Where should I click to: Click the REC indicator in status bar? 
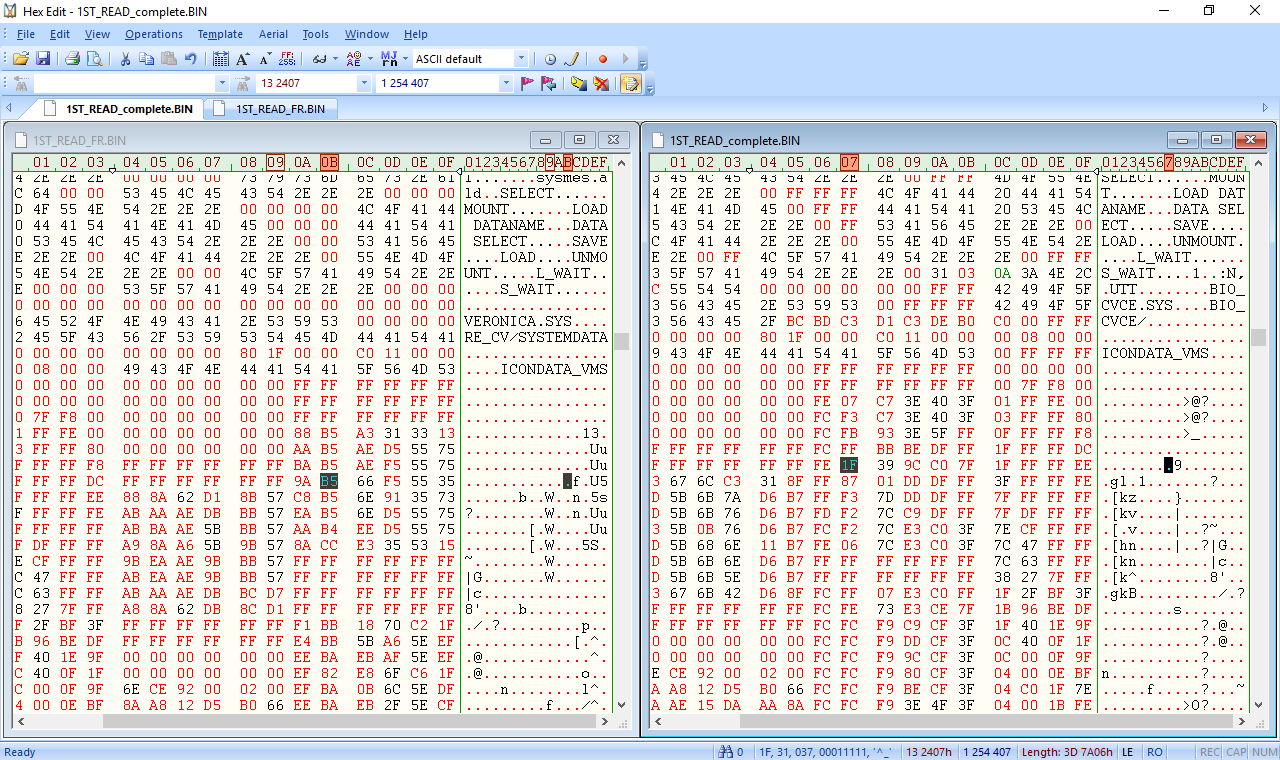coord(1210,752)
